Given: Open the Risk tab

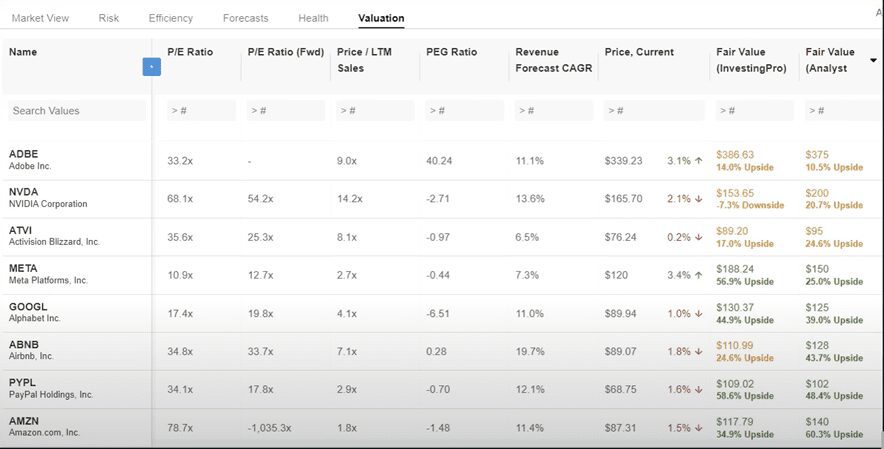Looking at the screenshot, I should coord(109,18).
